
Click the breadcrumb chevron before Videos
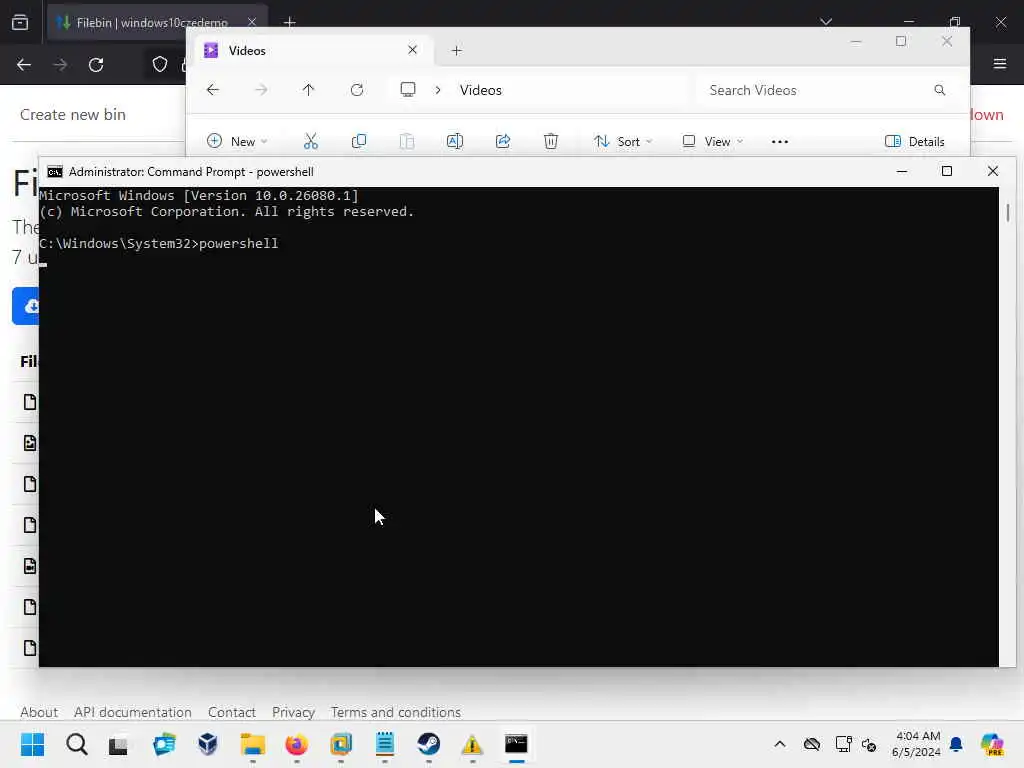click(438, 90)
